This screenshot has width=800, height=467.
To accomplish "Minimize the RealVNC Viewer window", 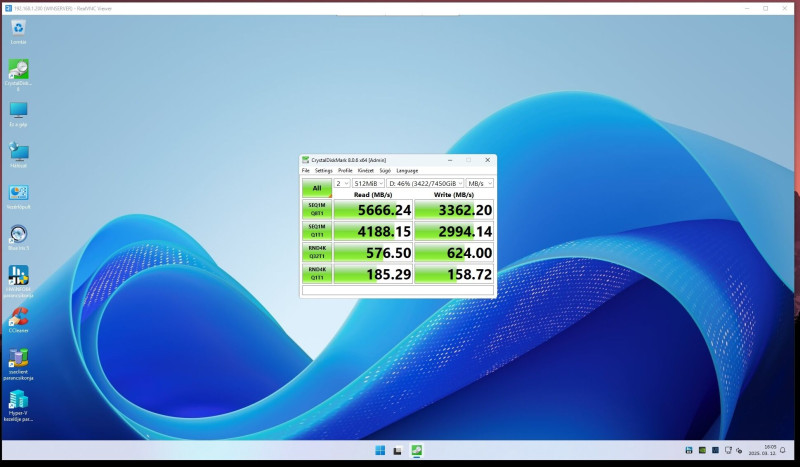I will click(747, 8).
